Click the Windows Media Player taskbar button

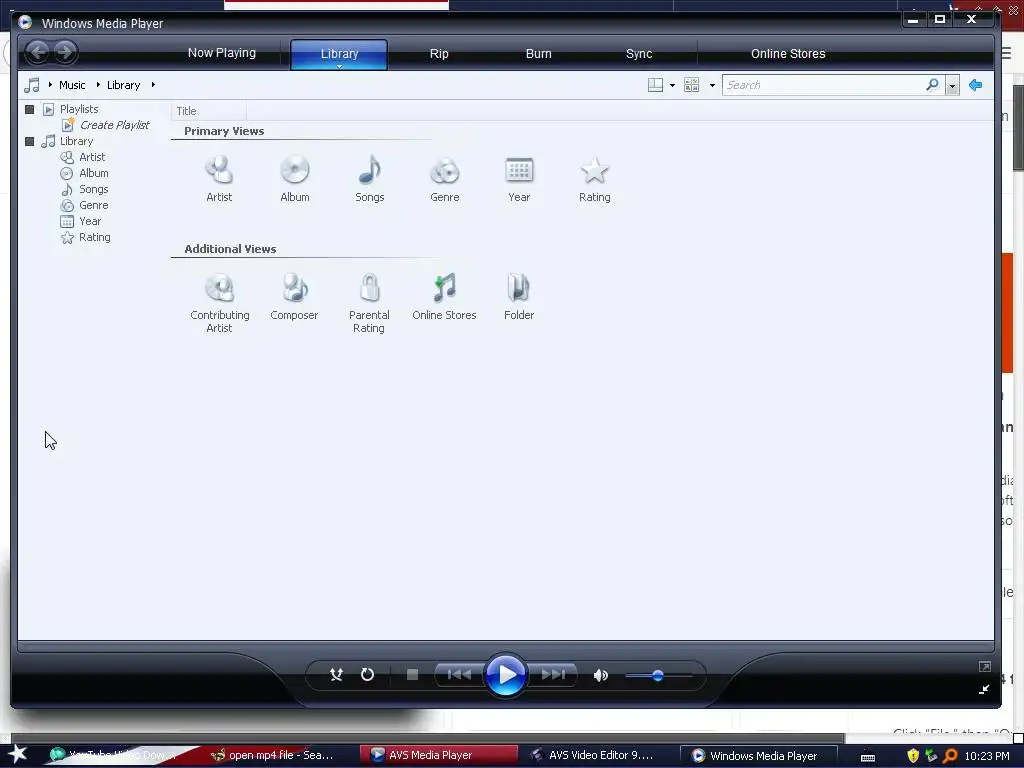pos(758,756)
